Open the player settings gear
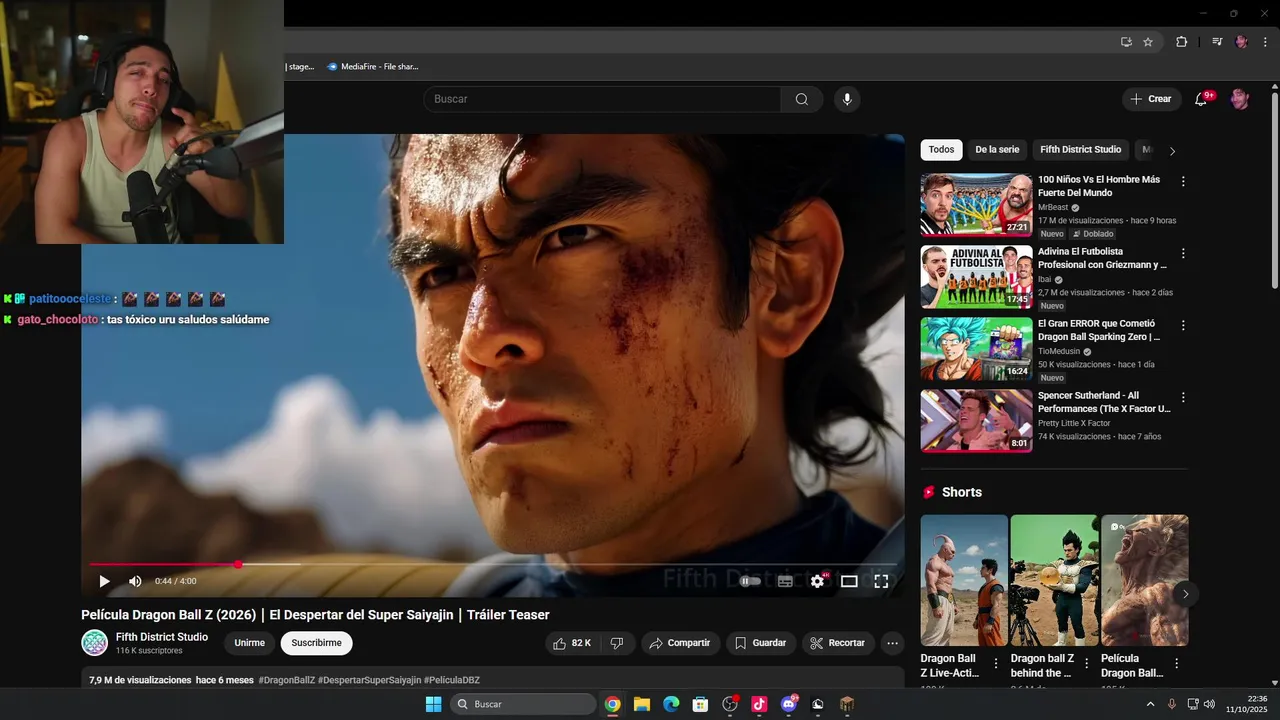1280x720 pixels. 818,581
